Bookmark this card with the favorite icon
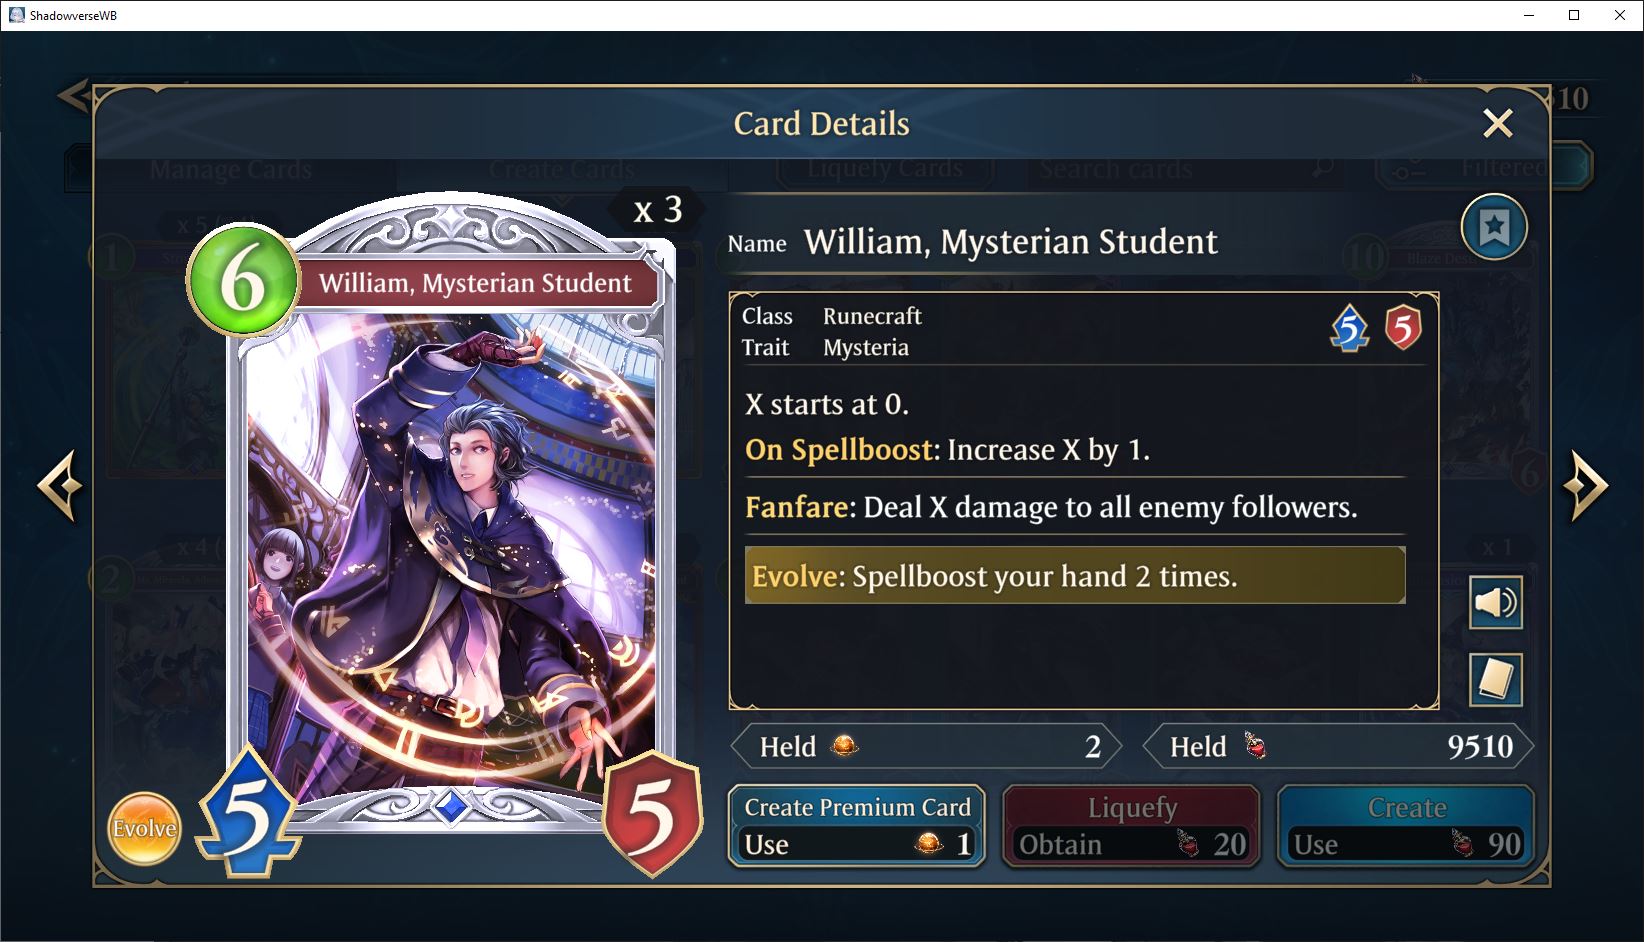This screenshot has width=1644, height=942. click(1494, 228)
